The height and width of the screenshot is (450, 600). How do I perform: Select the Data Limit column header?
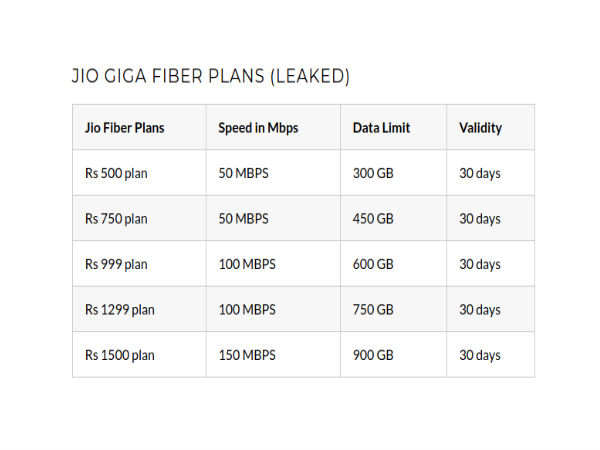pos(381,128)
